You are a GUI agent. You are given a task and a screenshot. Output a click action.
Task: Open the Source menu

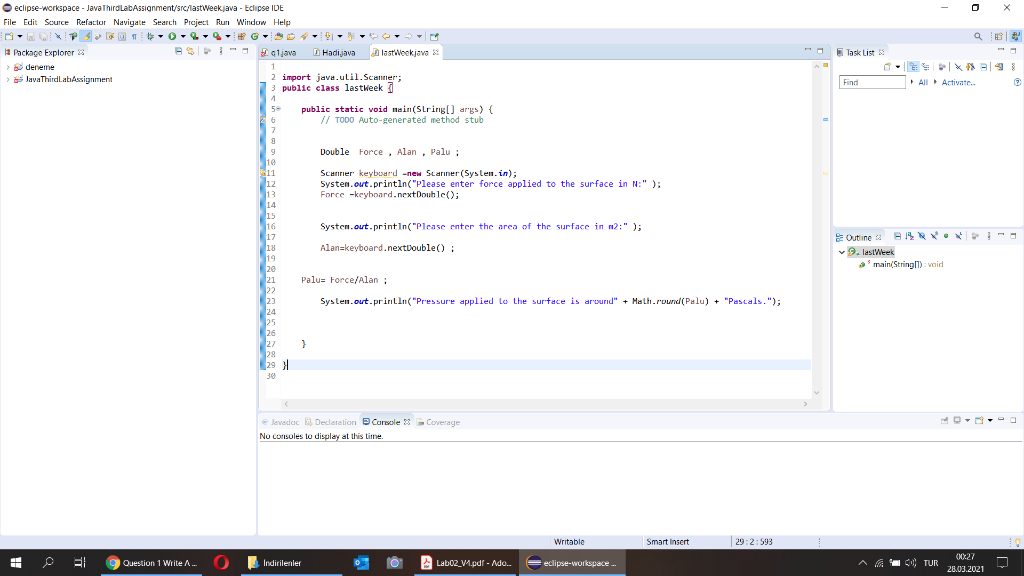click(56, 22)
